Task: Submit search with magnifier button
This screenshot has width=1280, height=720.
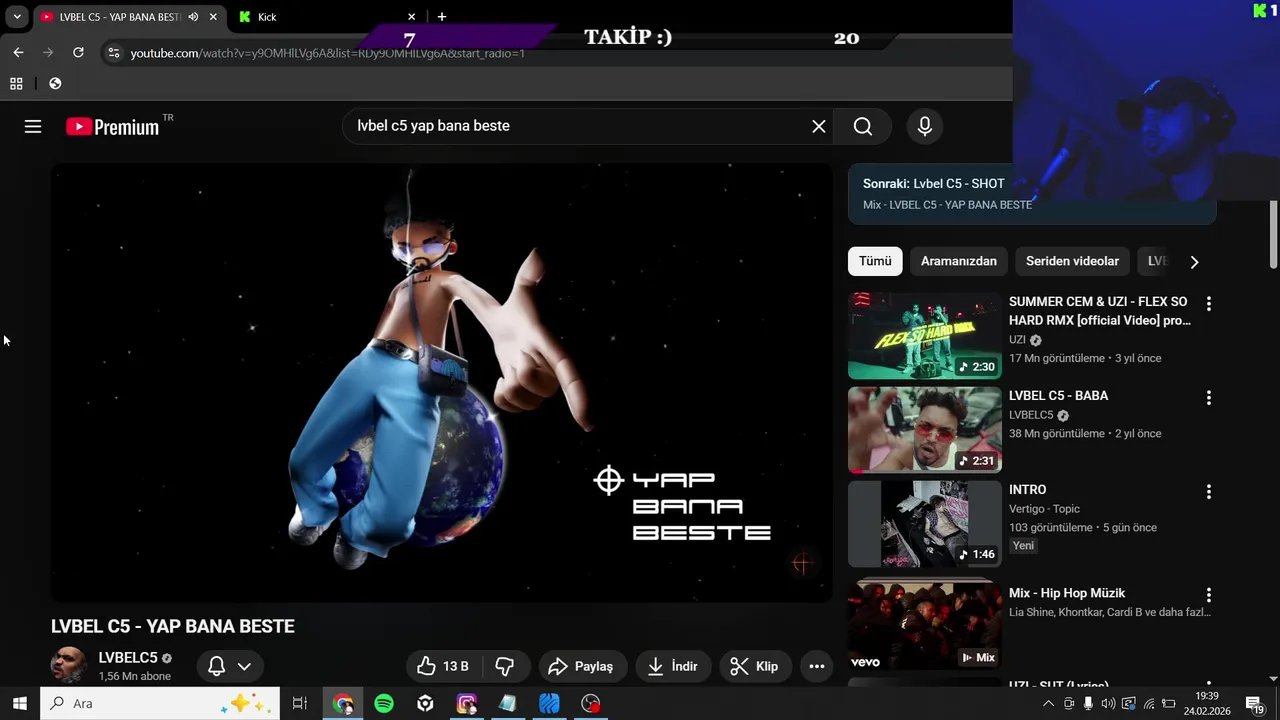Action: click(863, 126)
